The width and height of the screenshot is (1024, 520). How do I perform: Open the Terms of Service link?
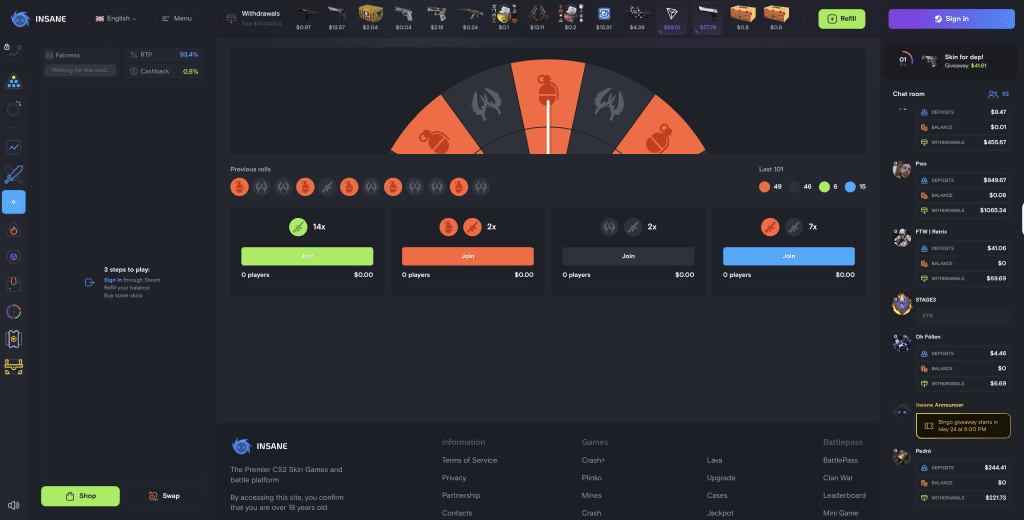pos(469,460)
